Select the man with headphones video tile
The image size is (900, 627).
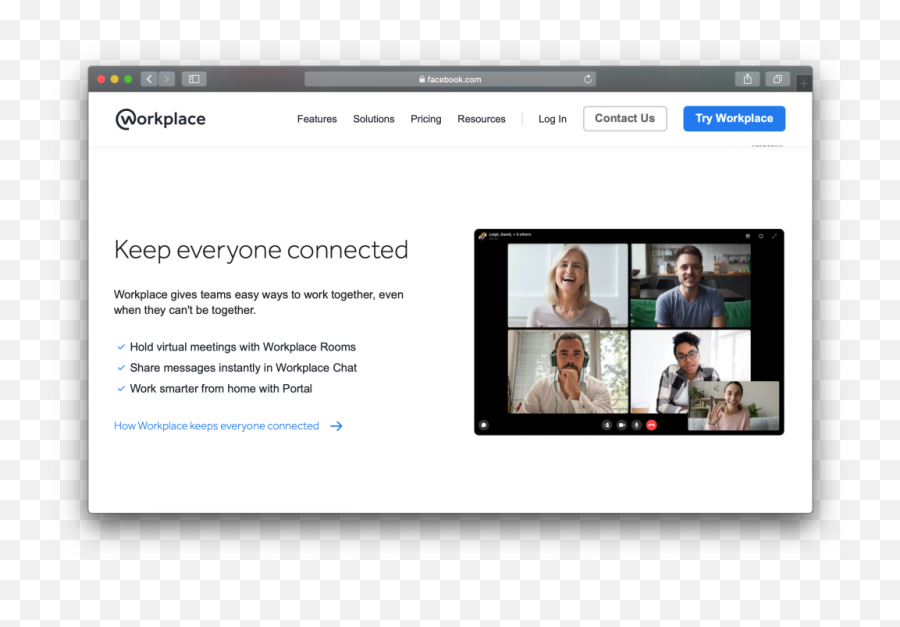coord(568,371)
